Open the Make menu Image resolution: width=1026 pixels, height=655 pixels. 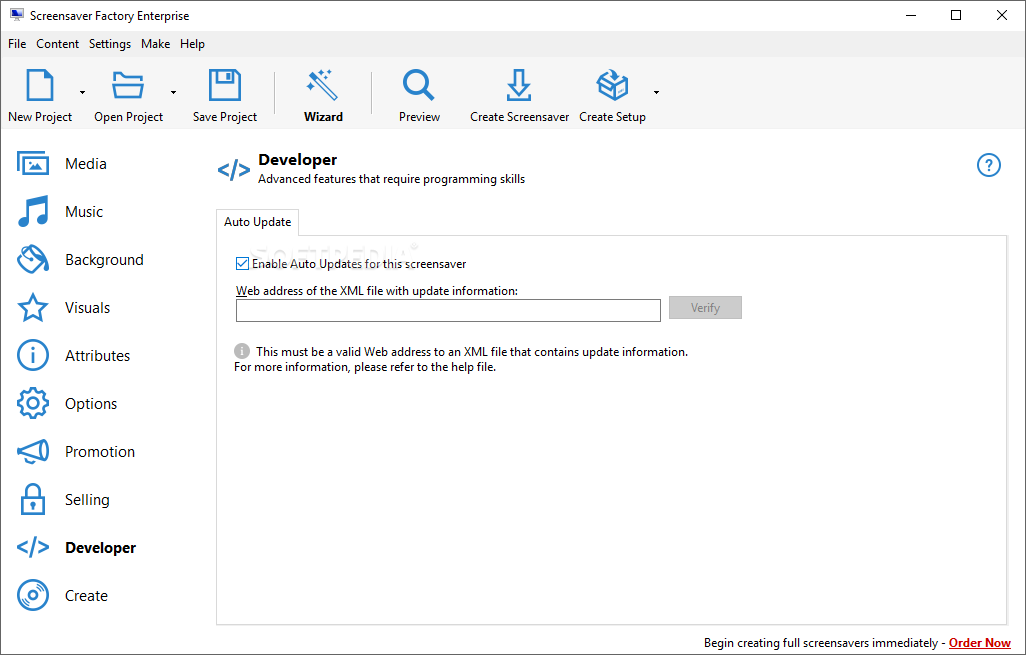click(x=156, y=44)
